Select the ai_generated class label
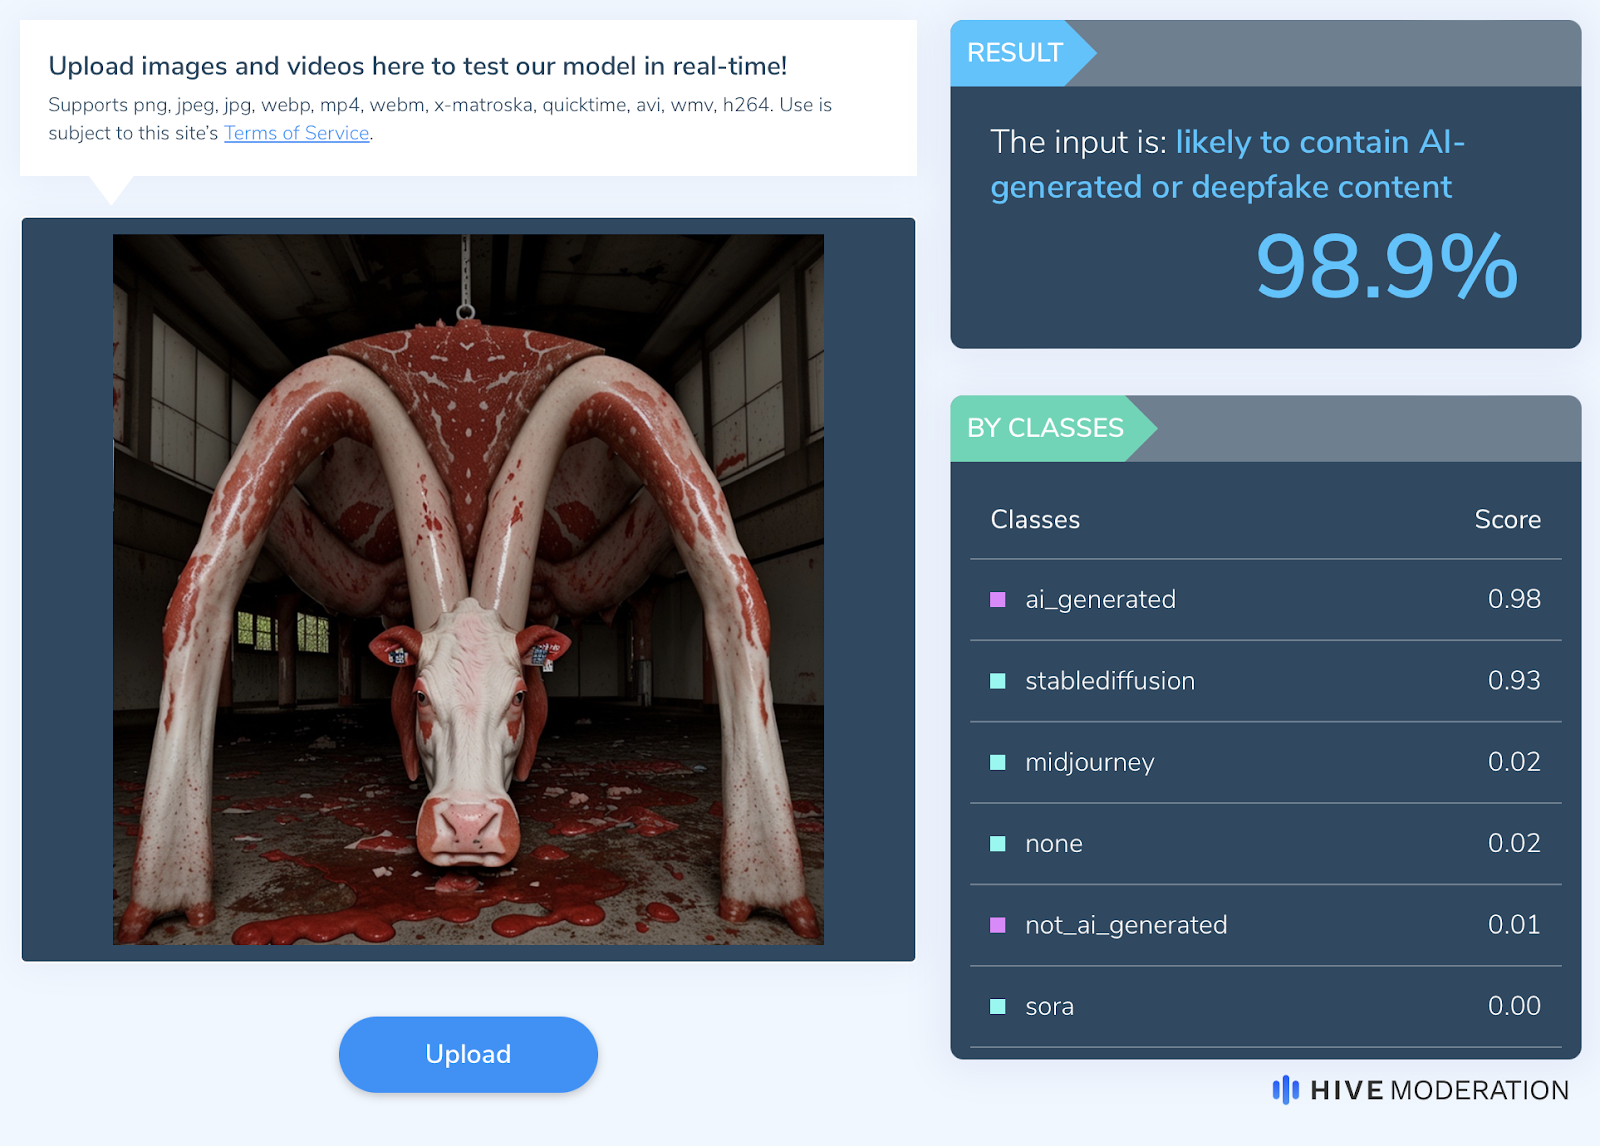This screenshot has height=1146, width=1600. 1100,599
